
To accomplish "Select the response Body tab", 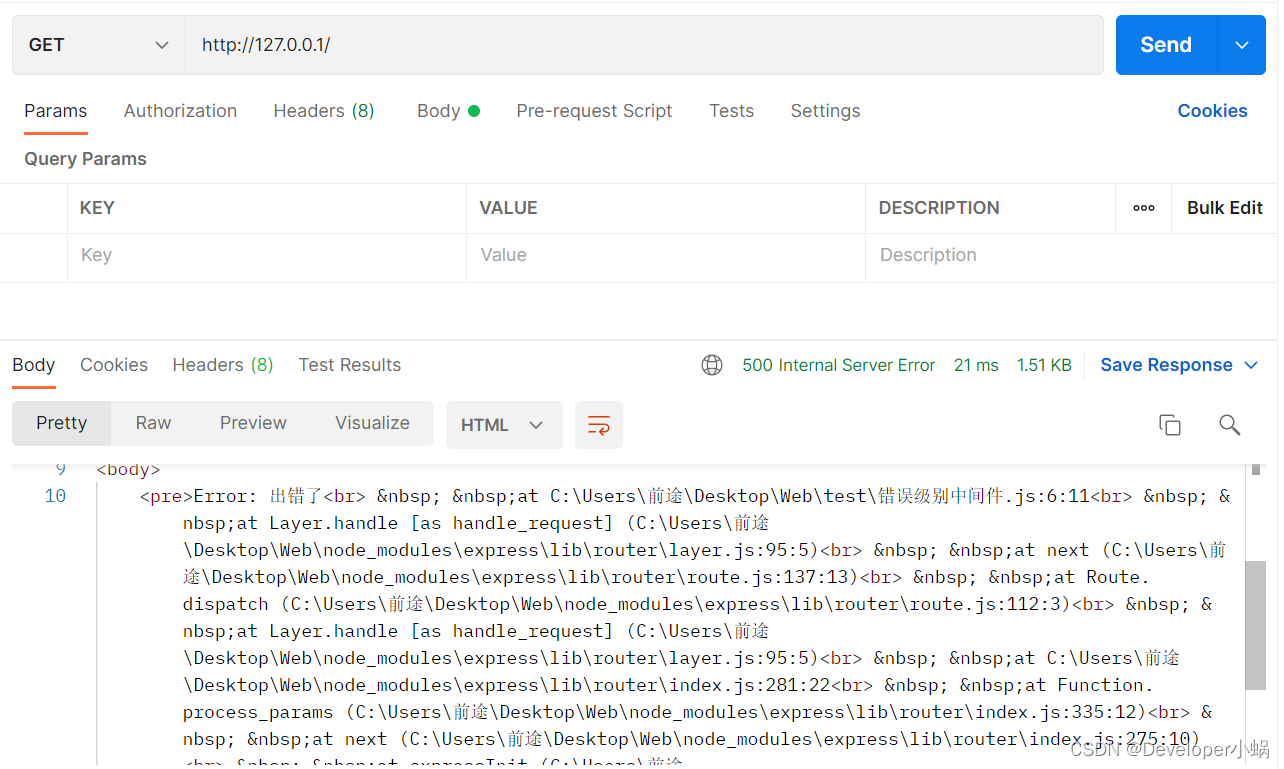I will [34, 365].
